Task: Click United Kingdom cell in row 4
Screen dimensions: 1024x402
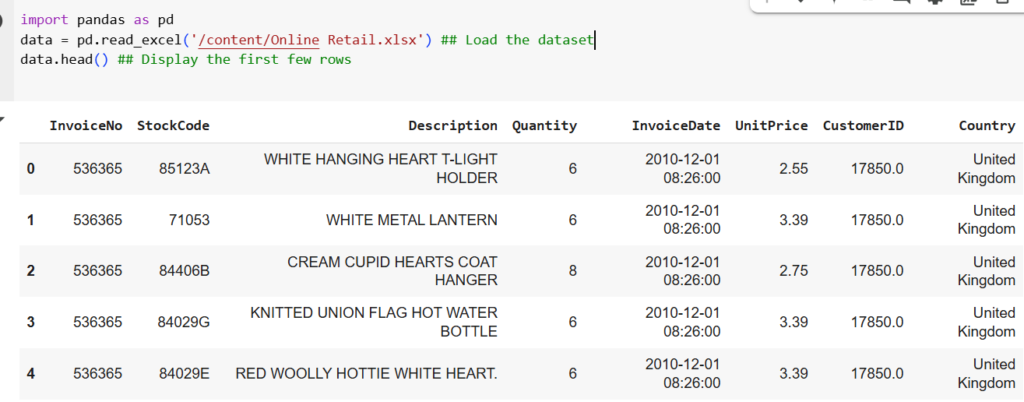Action: [x=987, y=373]
